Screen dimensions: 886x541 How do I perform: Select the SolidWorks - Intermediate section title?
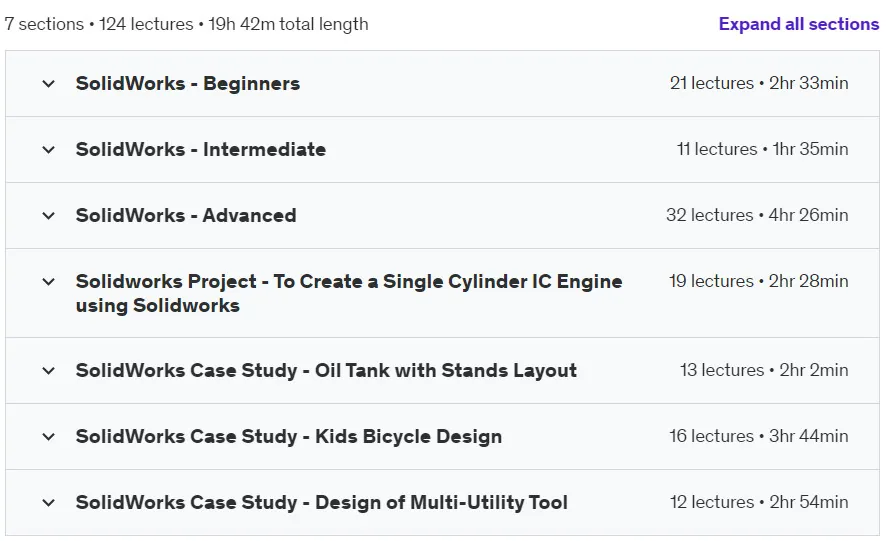coord(201,149)
